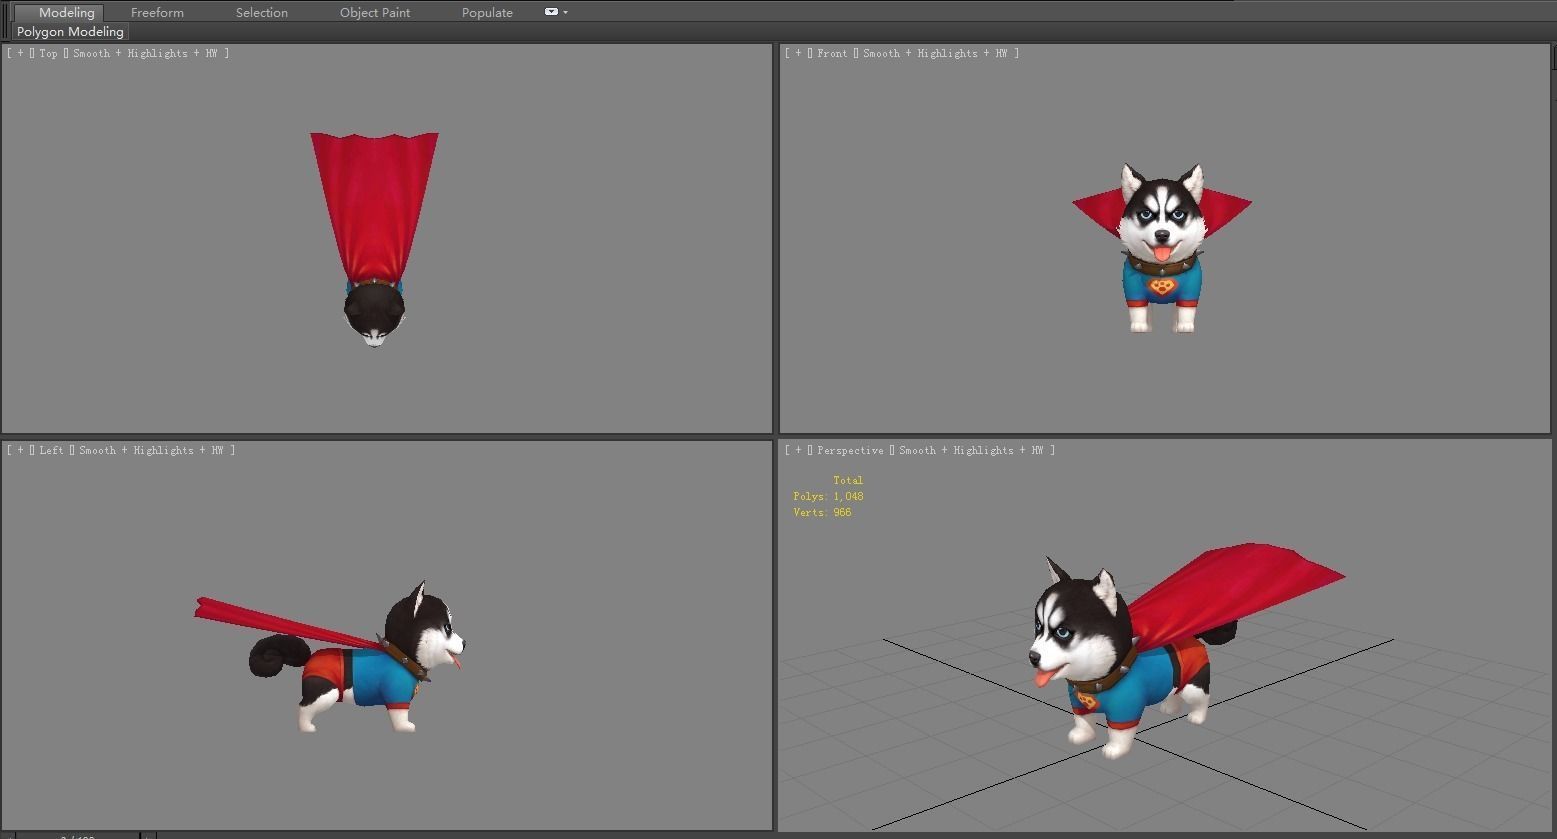Open the Freeform ribbon tab
Image resolution: width=1557 pixels, height=839 pixels.
tap(157, 12)
